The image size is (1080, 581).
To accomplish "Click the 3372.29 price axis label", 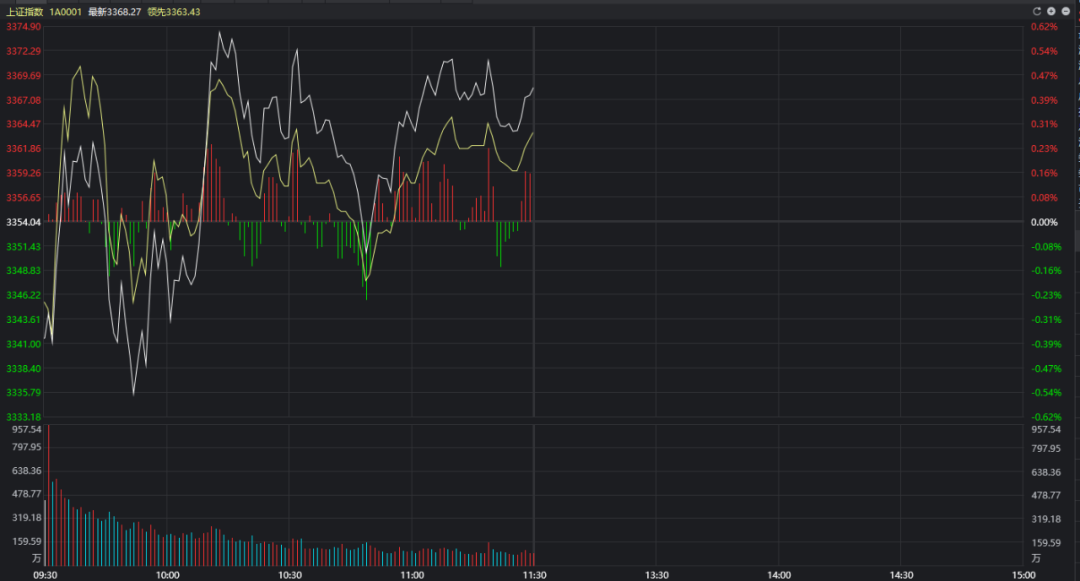I will [23, 51].
